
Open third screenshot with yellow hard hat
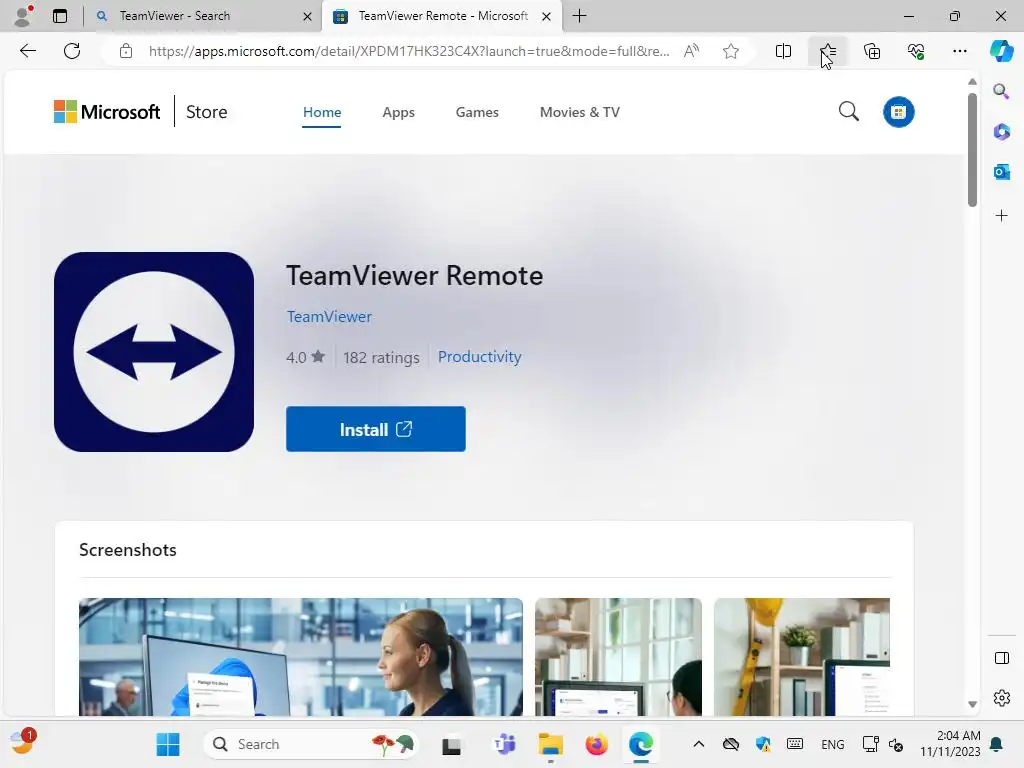tap(802, 657)
